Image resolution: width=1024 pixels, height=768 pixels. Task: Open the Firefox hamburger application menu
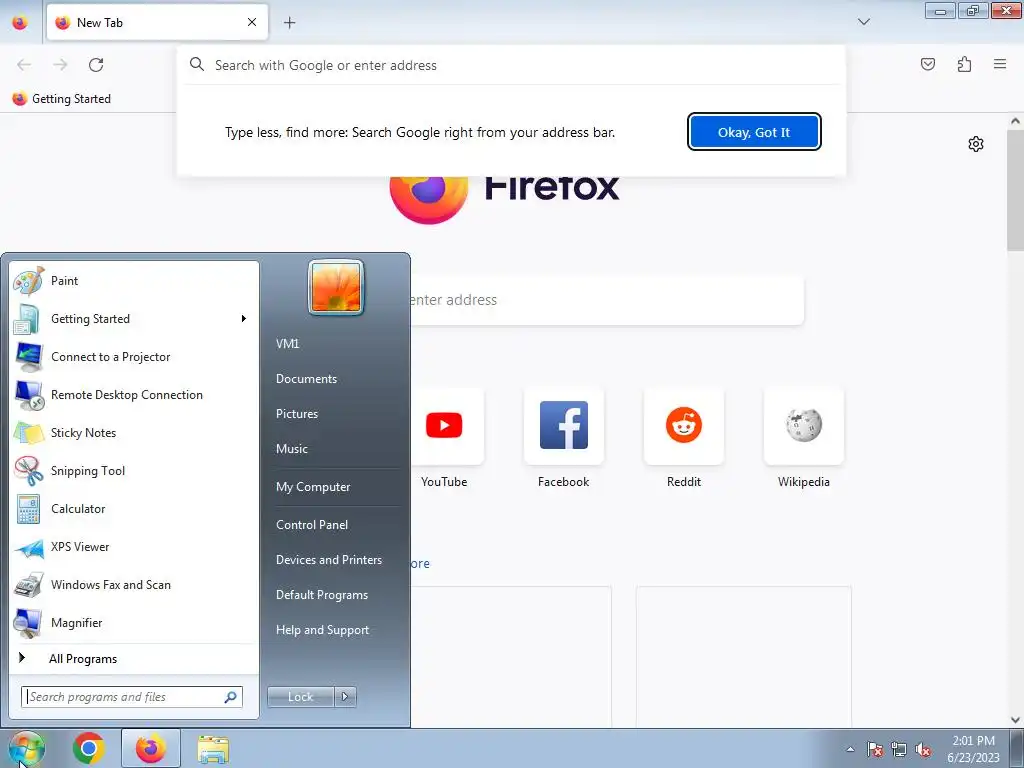(x=1000, y=64)
